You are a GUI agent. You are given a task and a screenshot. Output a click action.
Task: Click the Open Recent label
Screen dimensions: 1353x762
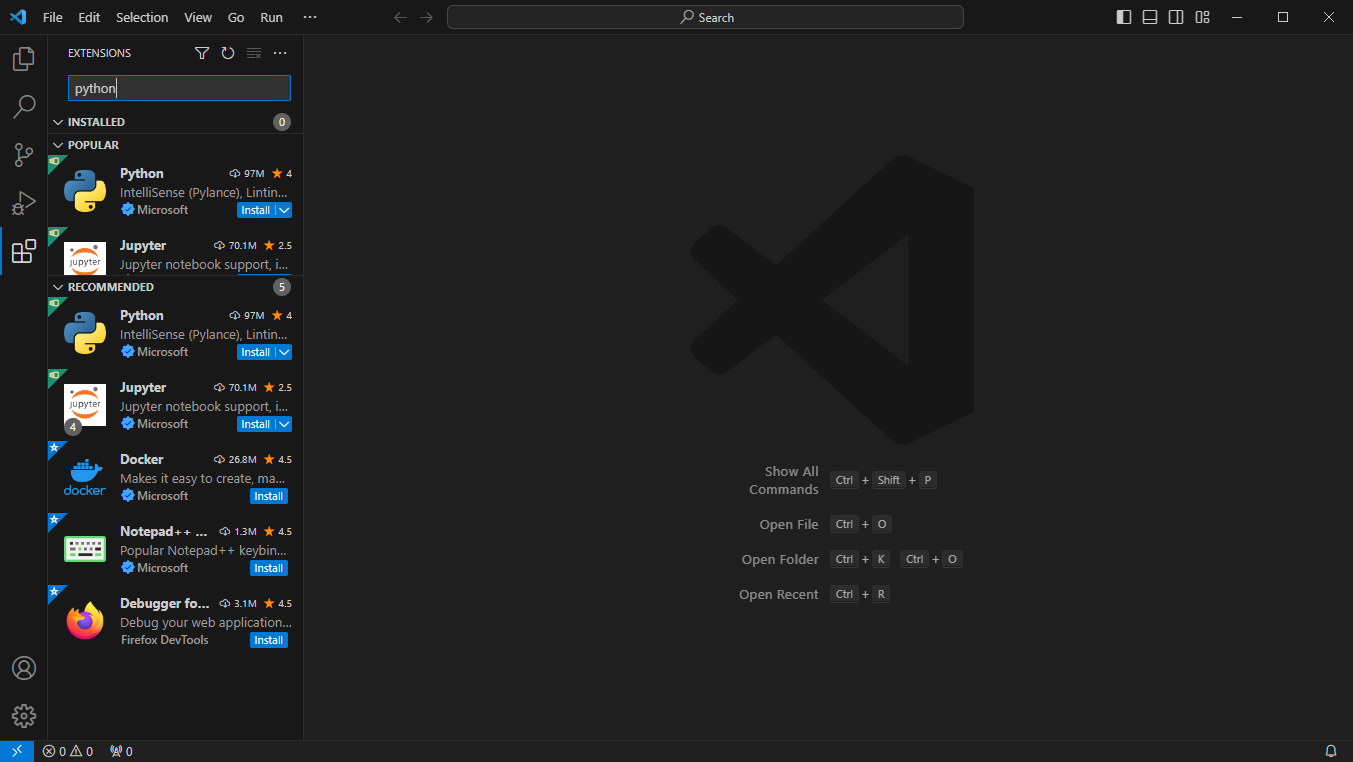point(779,594)
